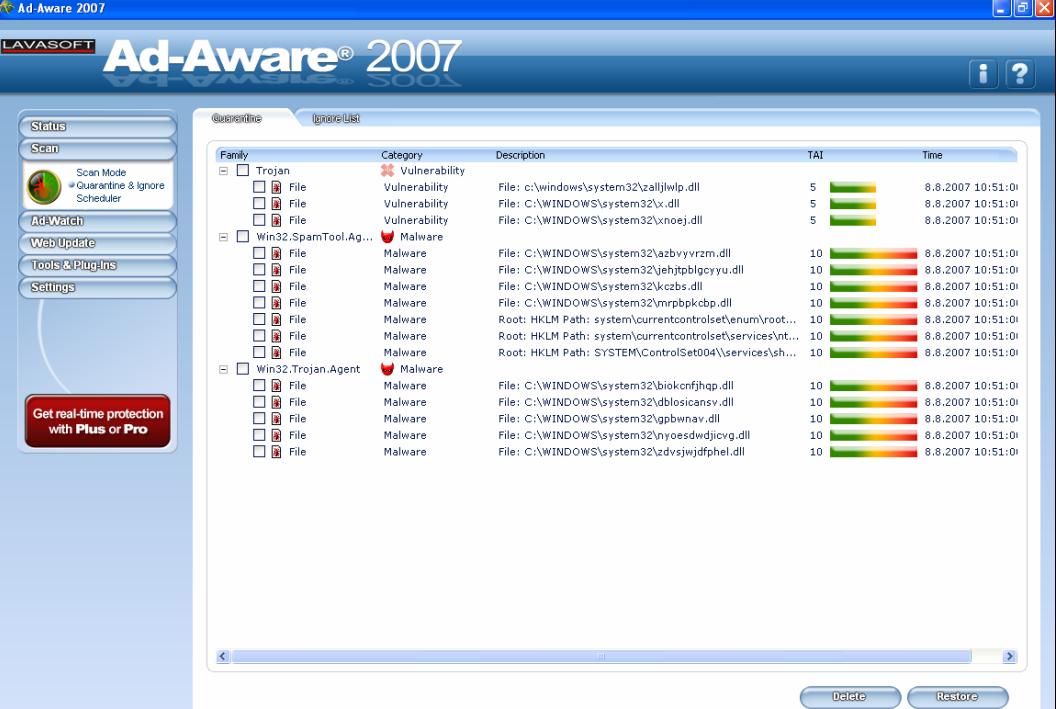
Task: Click the file icon for zdvsjwjdfphel.dll row
Action: click(x=276, y=452)
